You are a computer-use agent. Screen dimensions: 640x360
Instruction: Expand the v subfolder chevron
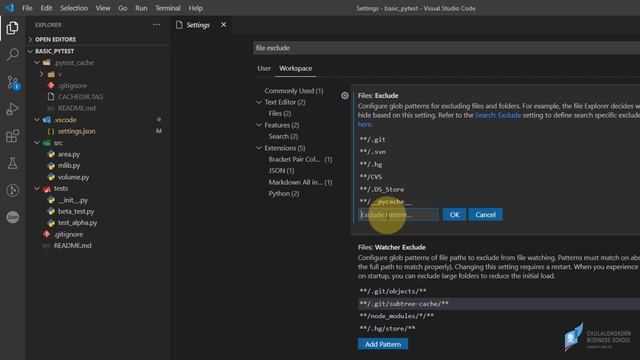(x=42, y=74)
